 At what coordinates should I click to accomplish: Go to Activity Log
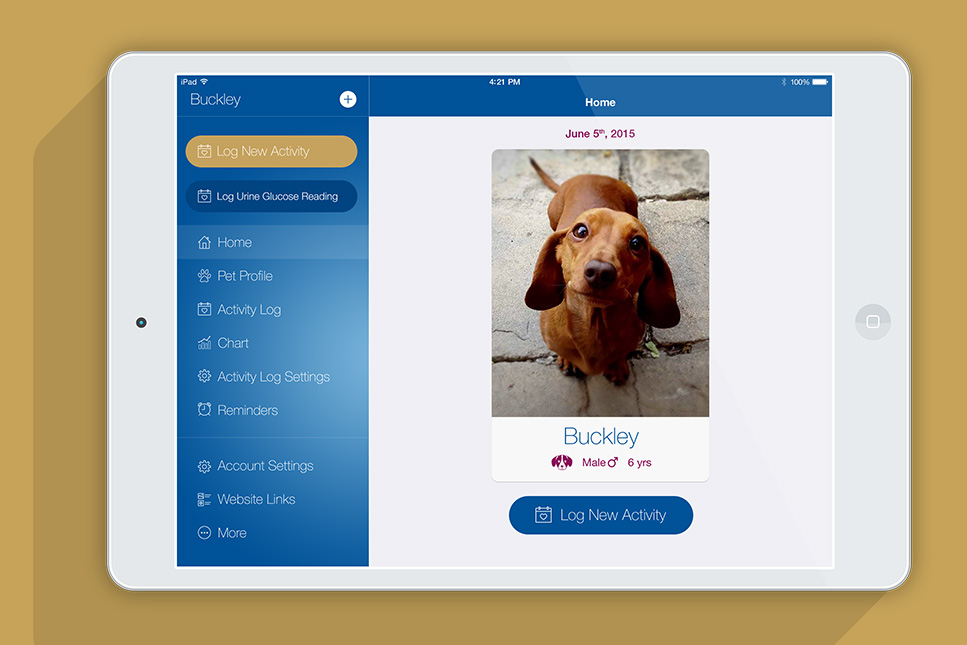click(273, 309)
